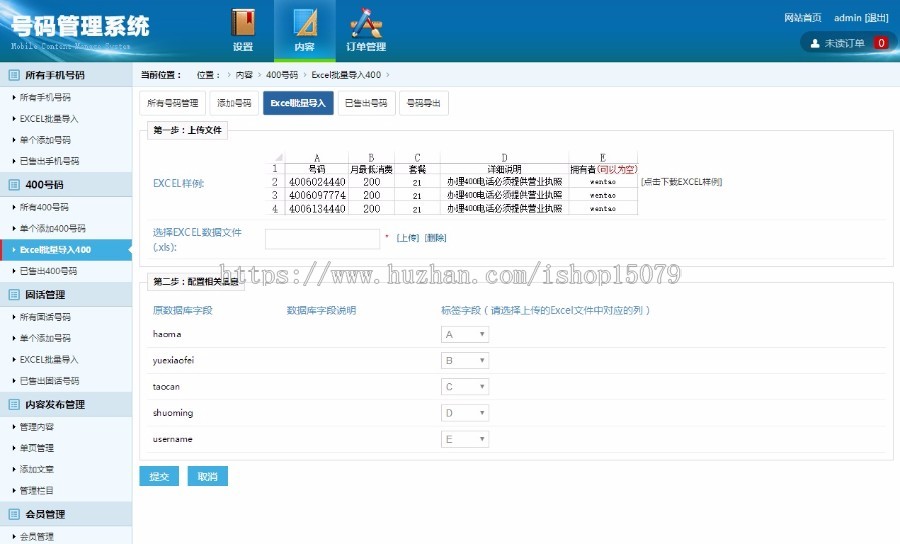Click the 原数据库字段 column header
This screenshot has height=544, width=900.
tap(183, 310)
